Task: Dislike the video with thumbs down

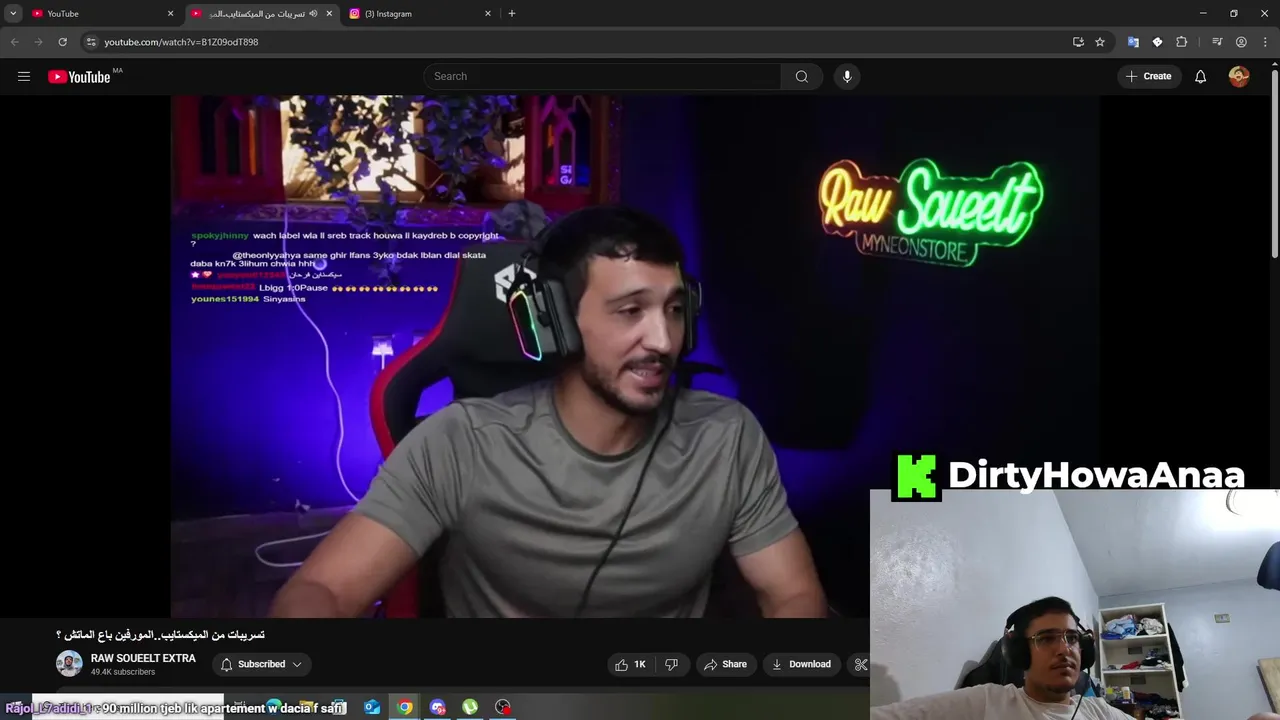Action: (672, 664)
